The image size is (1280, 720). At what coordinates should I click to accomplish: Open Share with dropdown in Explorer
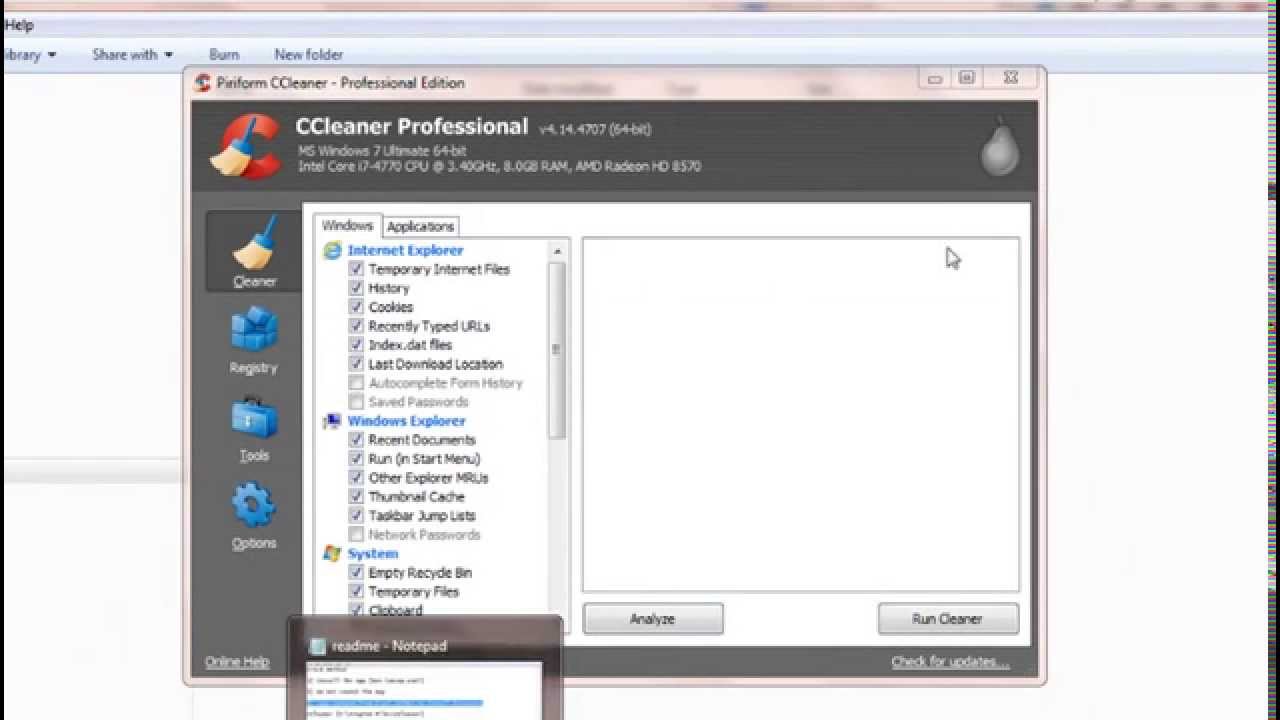132,54
